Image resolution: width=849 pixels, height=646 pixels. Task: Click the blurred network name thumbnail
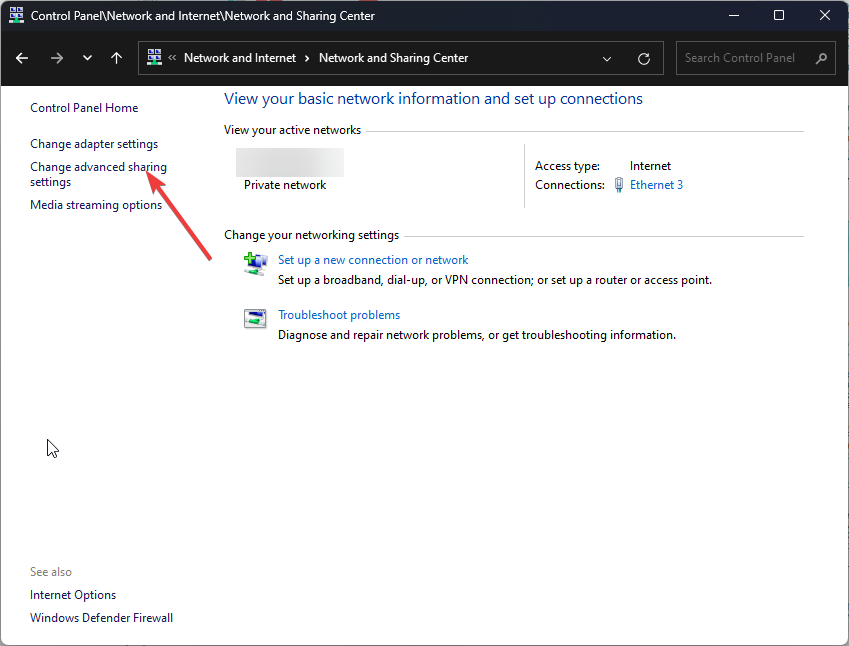click(290, 162)
